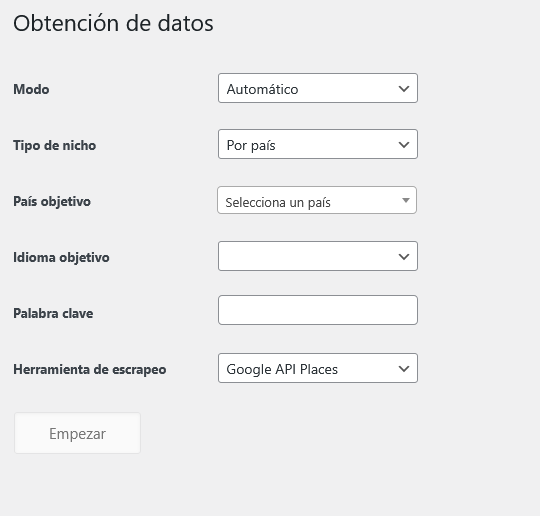Image resolution: width=540 pixels, height=516 pixels.
Task: Focus the Palabra clave text field
Action: (x=318, y=310)
